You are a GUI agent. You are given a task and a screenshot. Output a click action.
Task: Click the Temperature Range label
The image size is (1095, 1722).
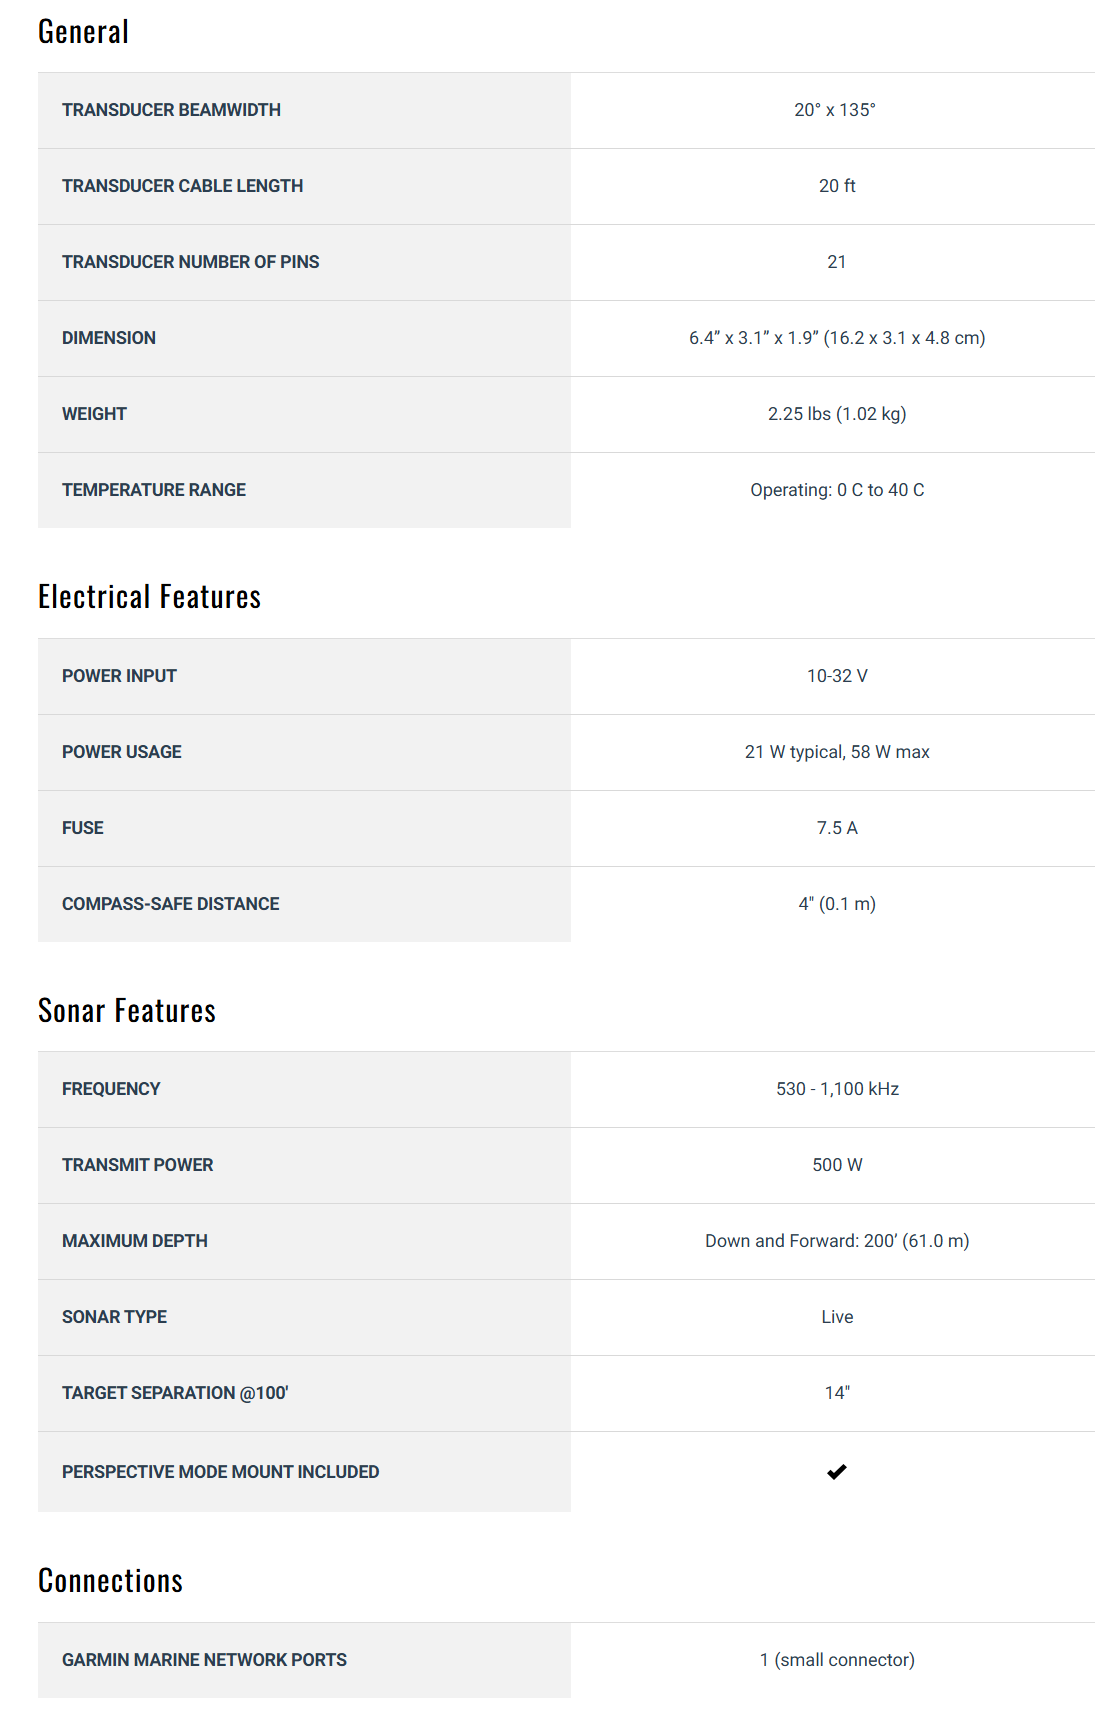coord(154,490)
